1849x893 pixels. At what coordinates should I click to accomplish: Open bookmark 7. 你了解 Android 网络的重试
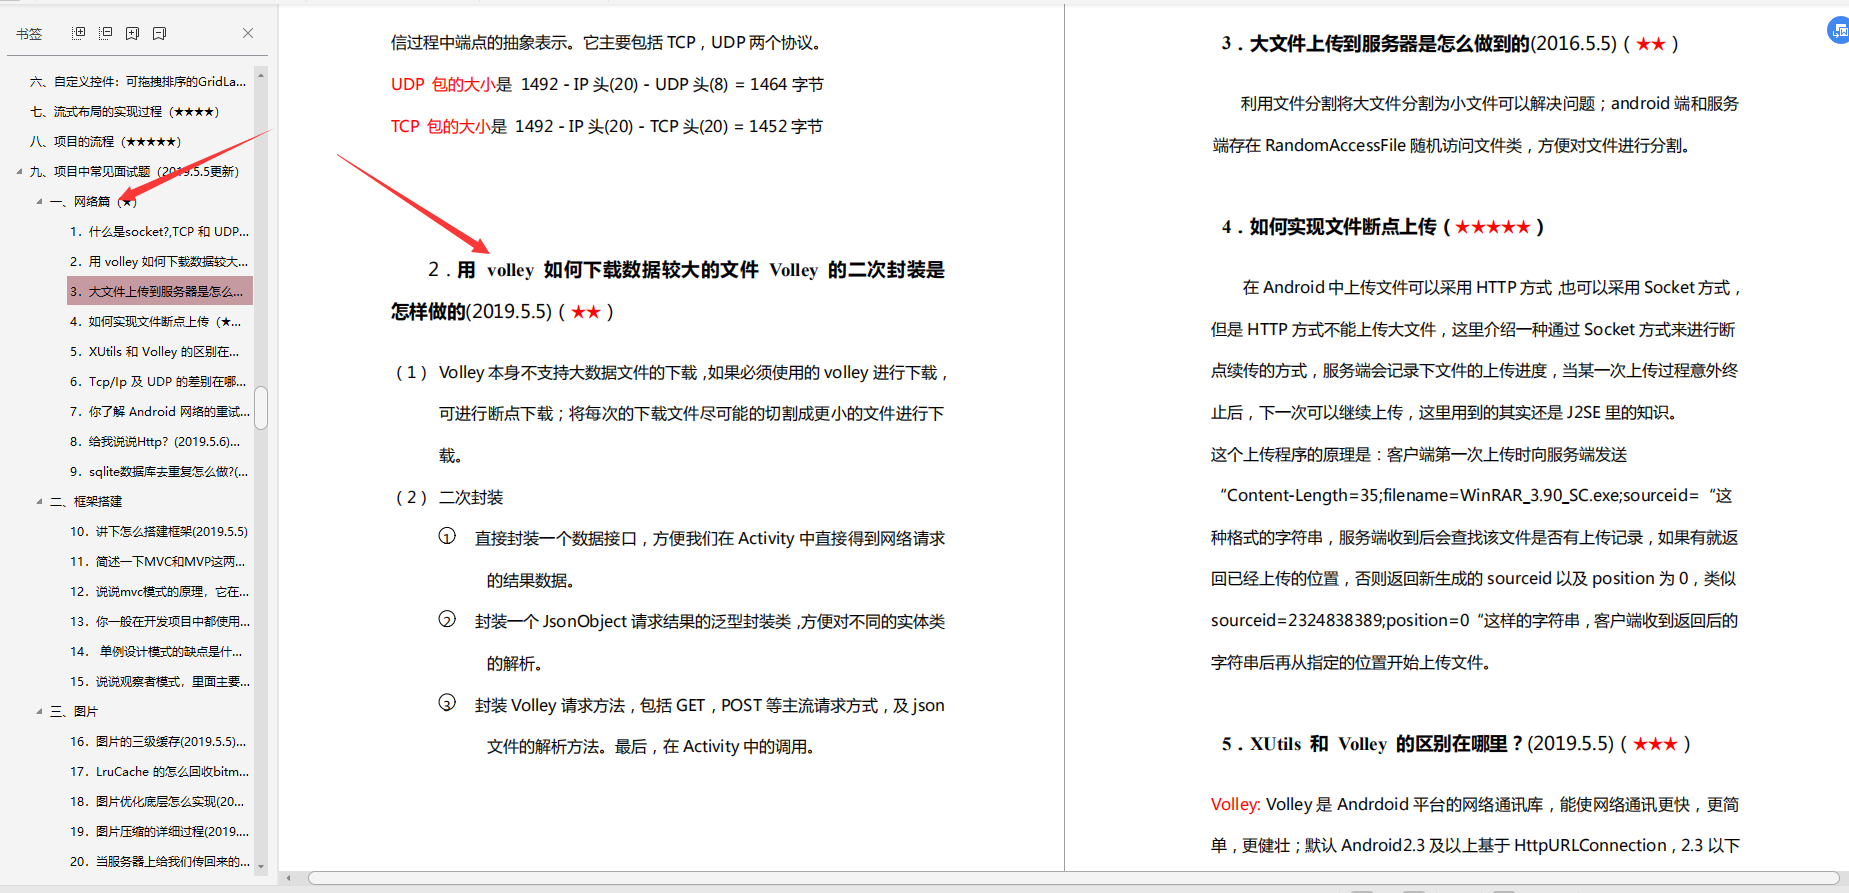[x=160, y=411]
